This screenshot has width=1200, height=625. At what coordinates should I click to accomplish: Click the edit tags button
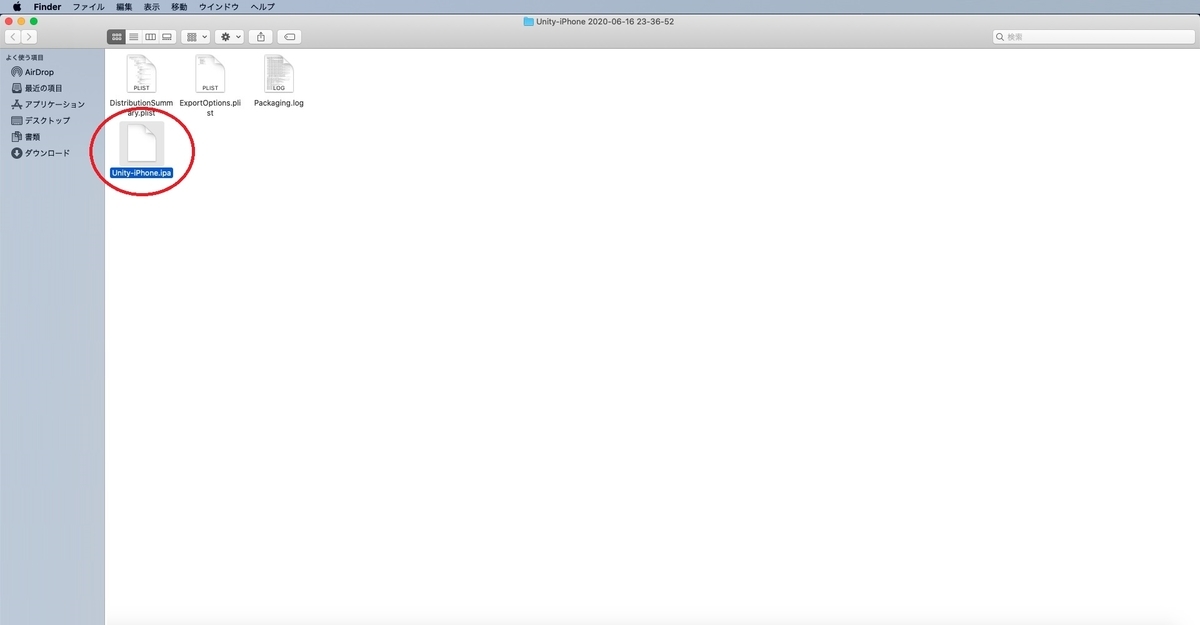pyautogui.click(x=289, y=37)
